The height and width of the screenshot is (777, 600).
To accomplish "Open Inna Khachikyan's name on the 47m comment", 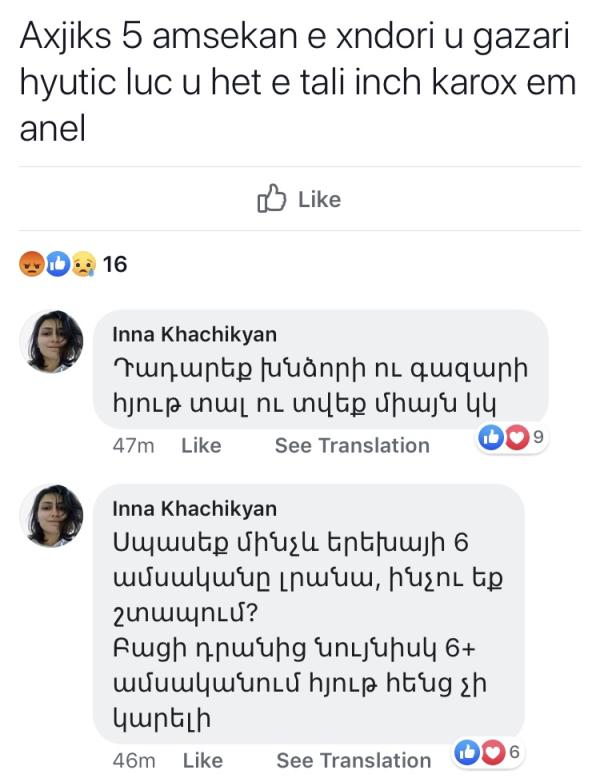I will (x=194, y=334).
